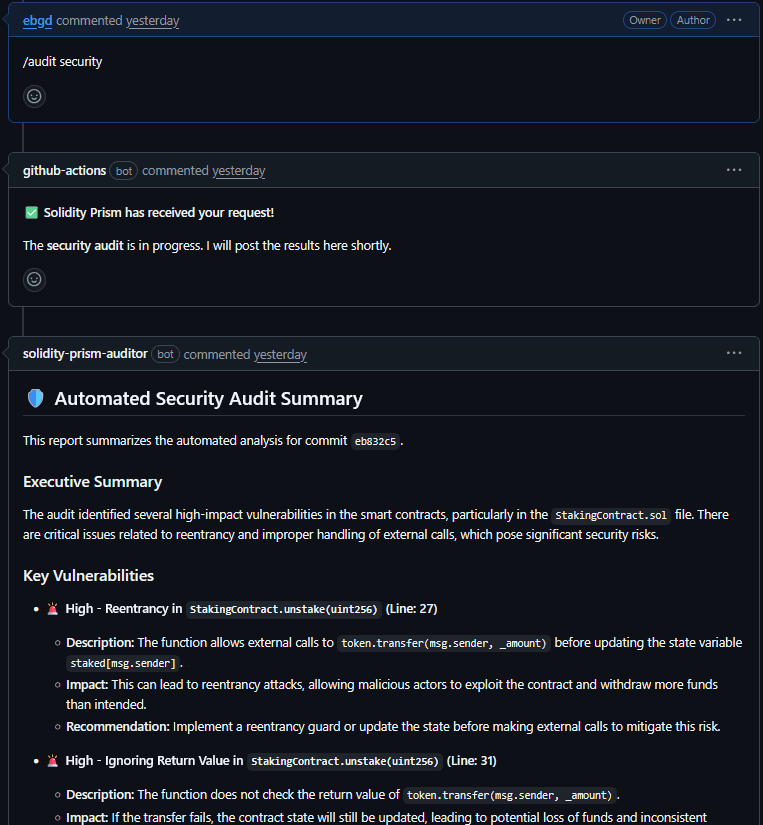Click the Owner badge

(x=645, y=19)
